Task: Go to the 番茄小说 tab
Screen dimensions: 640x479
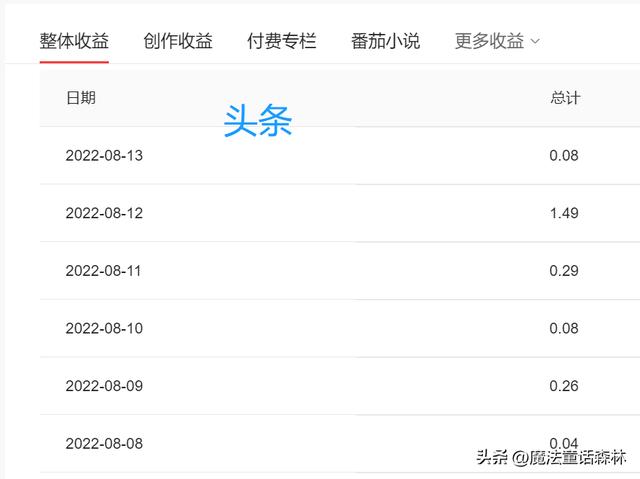Action: pos(386,41)
